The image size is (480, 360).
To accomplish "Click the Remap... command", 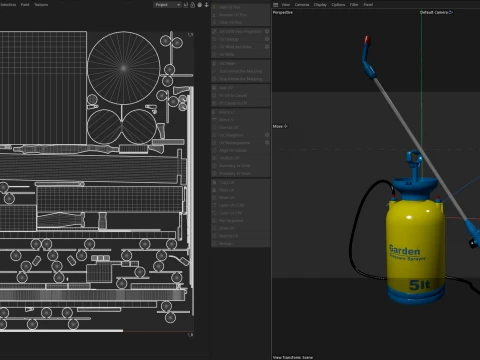I will coord(240,243).
